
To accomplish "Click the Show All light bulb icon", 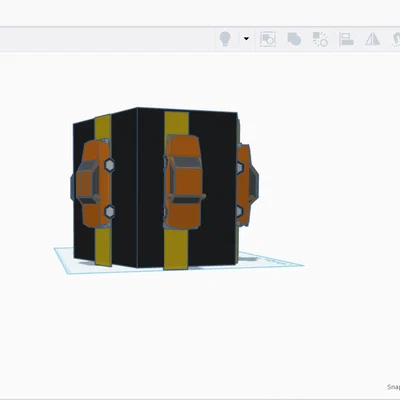I will (x=225, y=39).
